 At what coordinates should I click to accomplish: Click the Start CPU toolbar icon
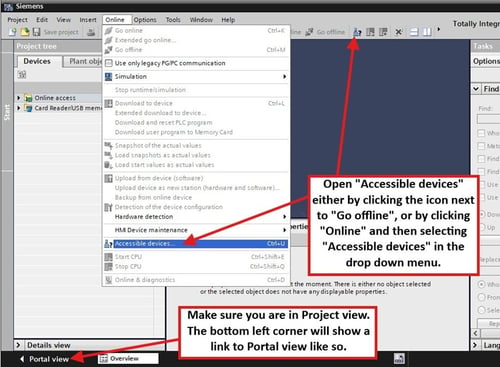(x=370, y=32)
